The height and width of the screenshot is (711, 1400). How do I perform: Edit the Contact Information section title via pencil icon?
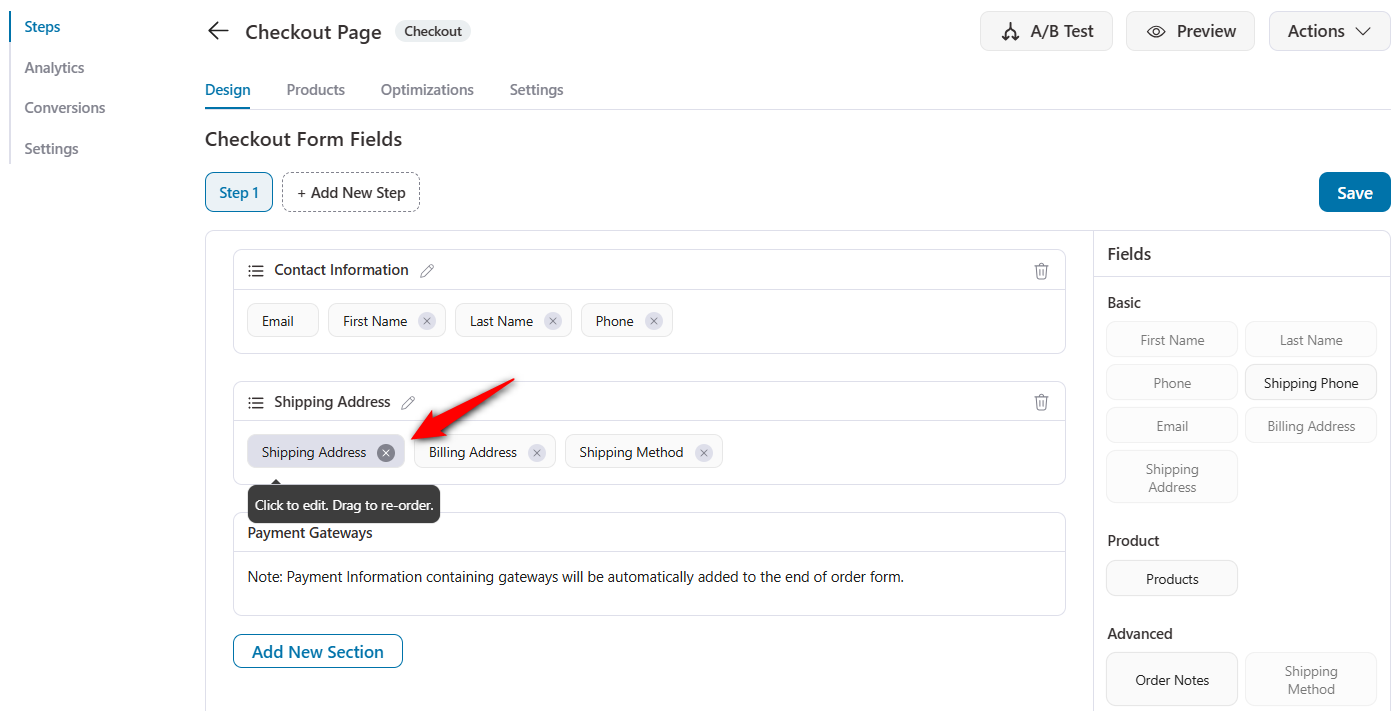[x=427, y=270]
